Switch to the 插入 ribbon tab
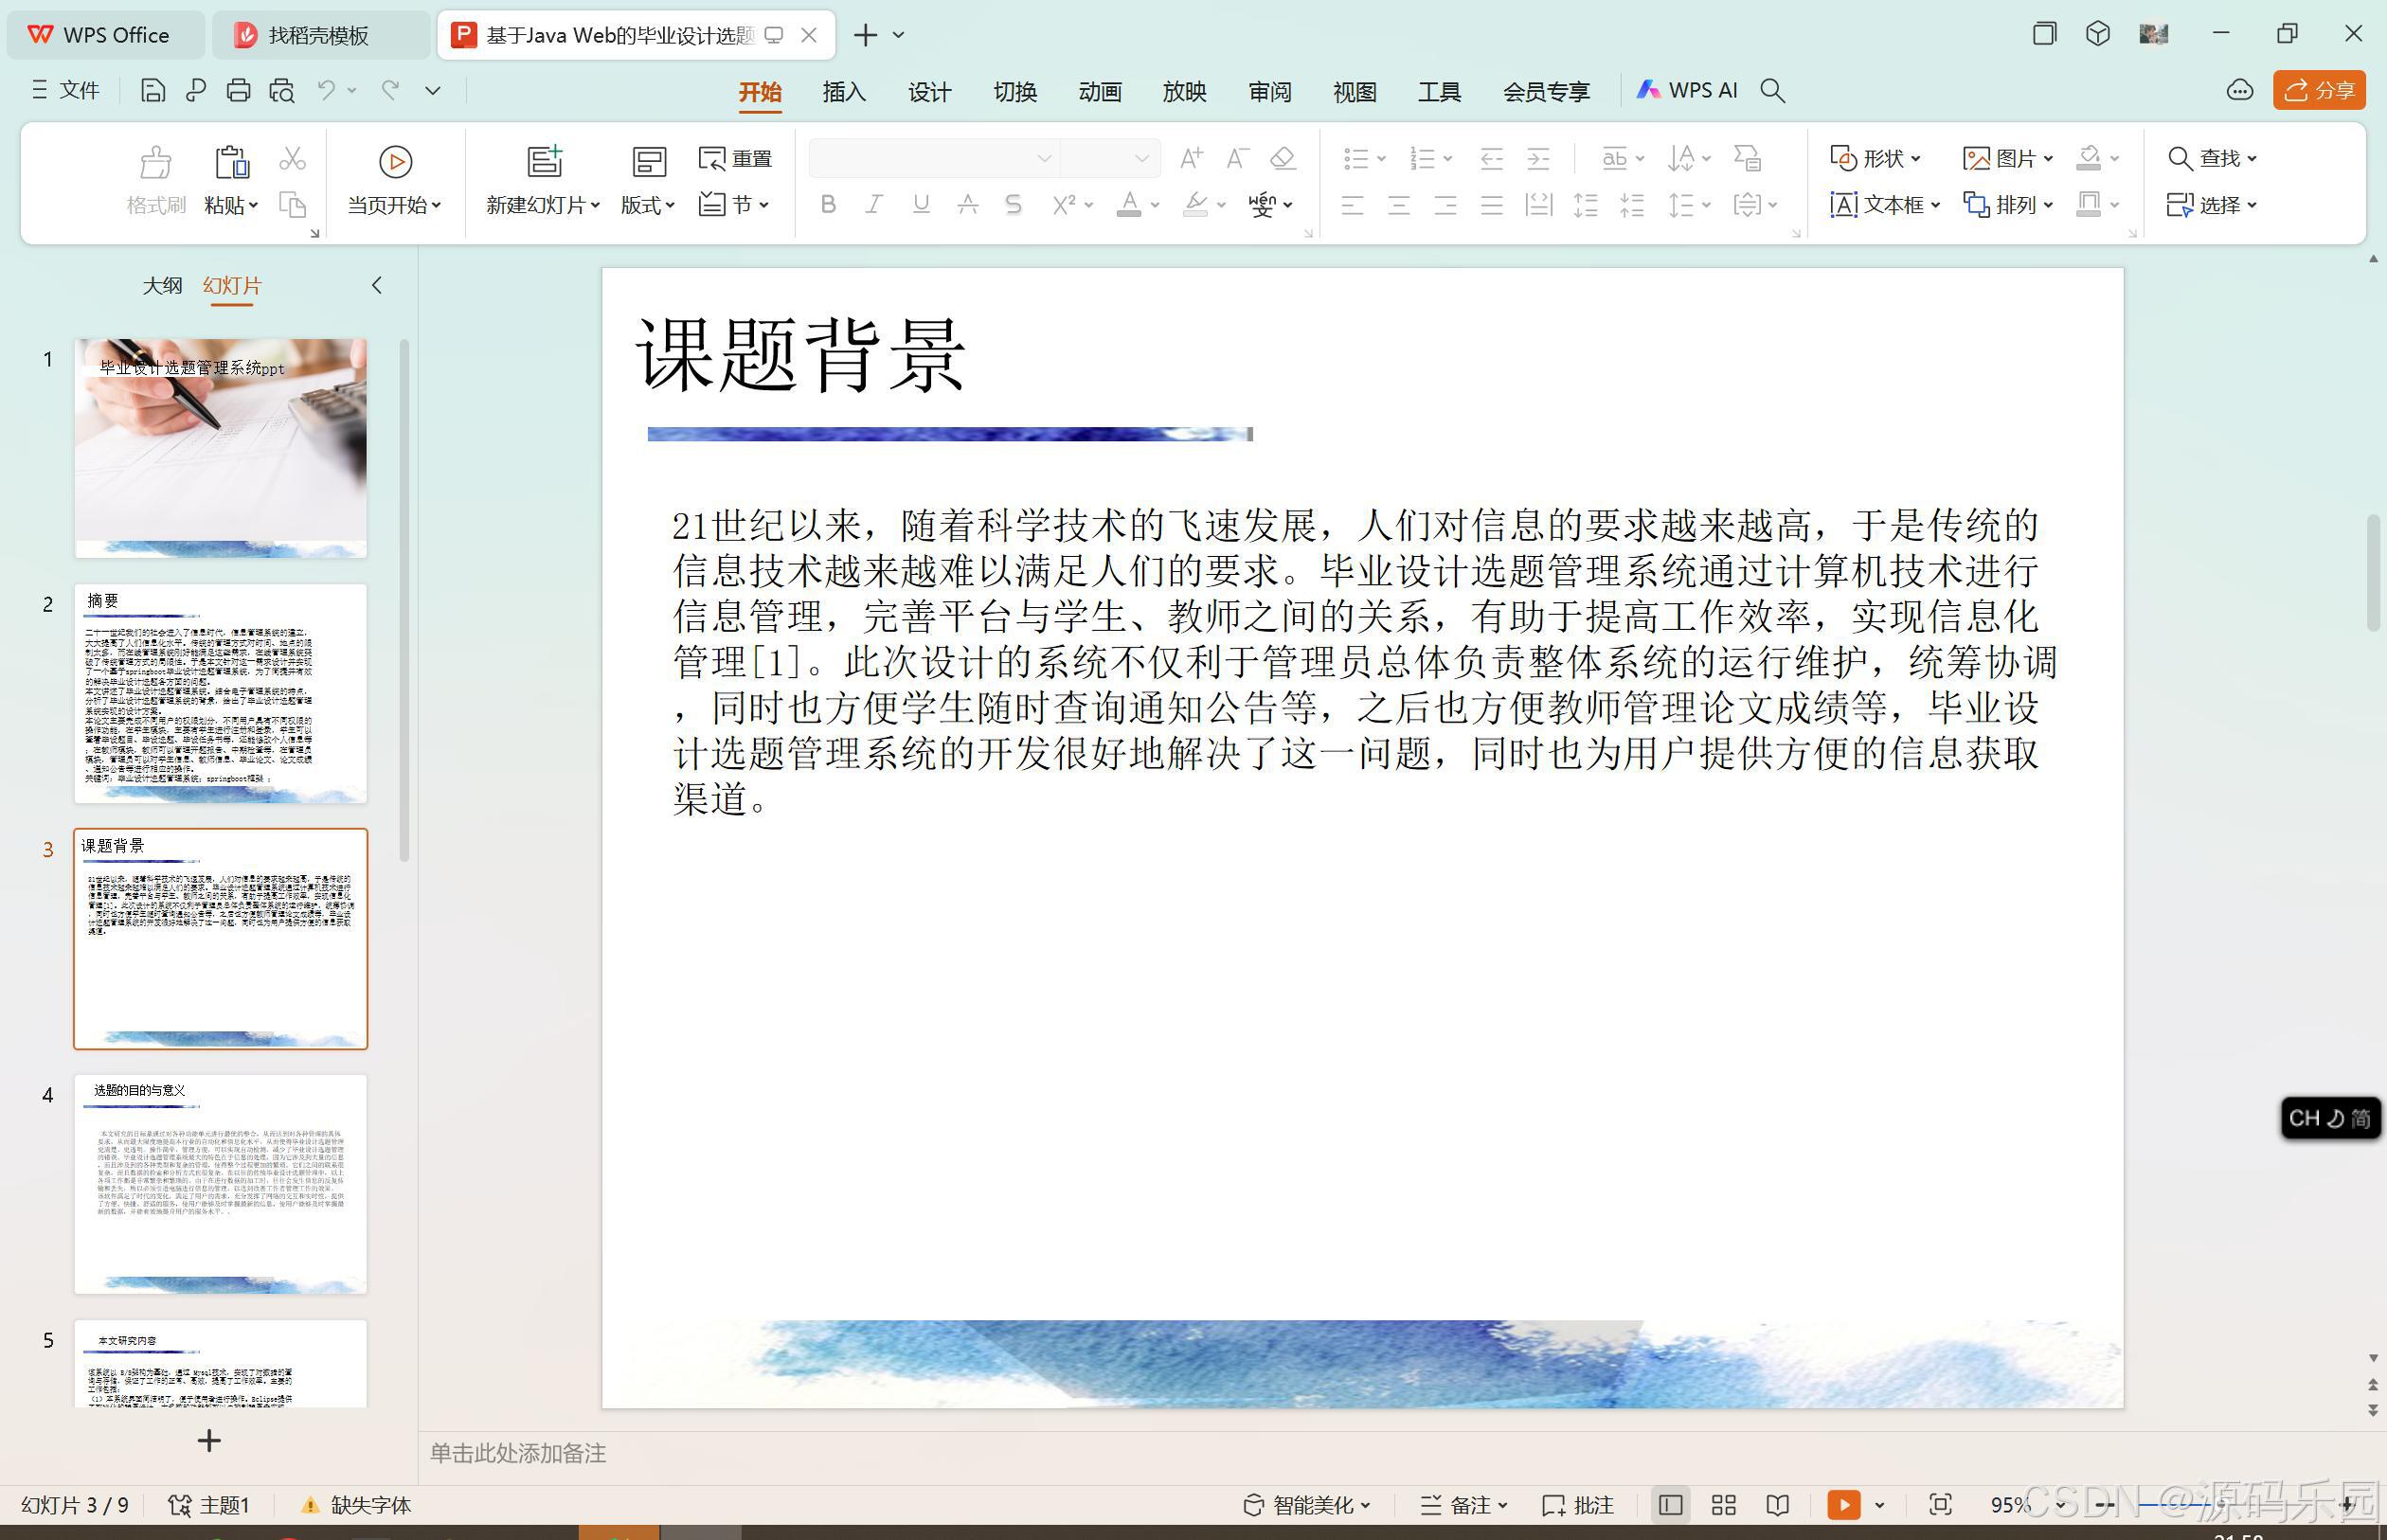The image size is (2387, 1540). tap(843, 90)
